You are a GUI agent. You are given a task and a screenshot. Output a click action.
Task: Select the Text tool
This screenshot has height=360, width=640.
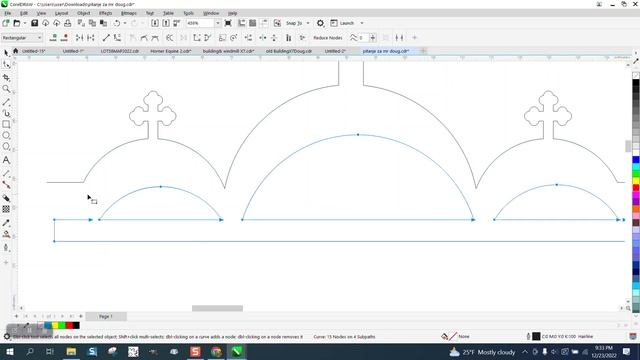6,160
